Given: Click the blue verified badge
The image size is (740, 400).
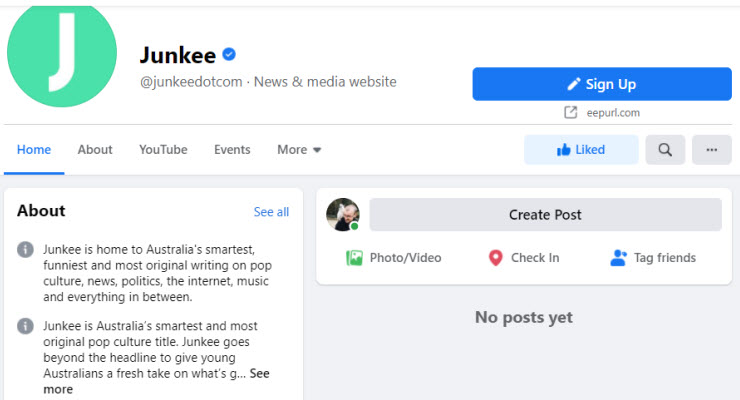Looking at the screenshot, I should tap(229, 54).
